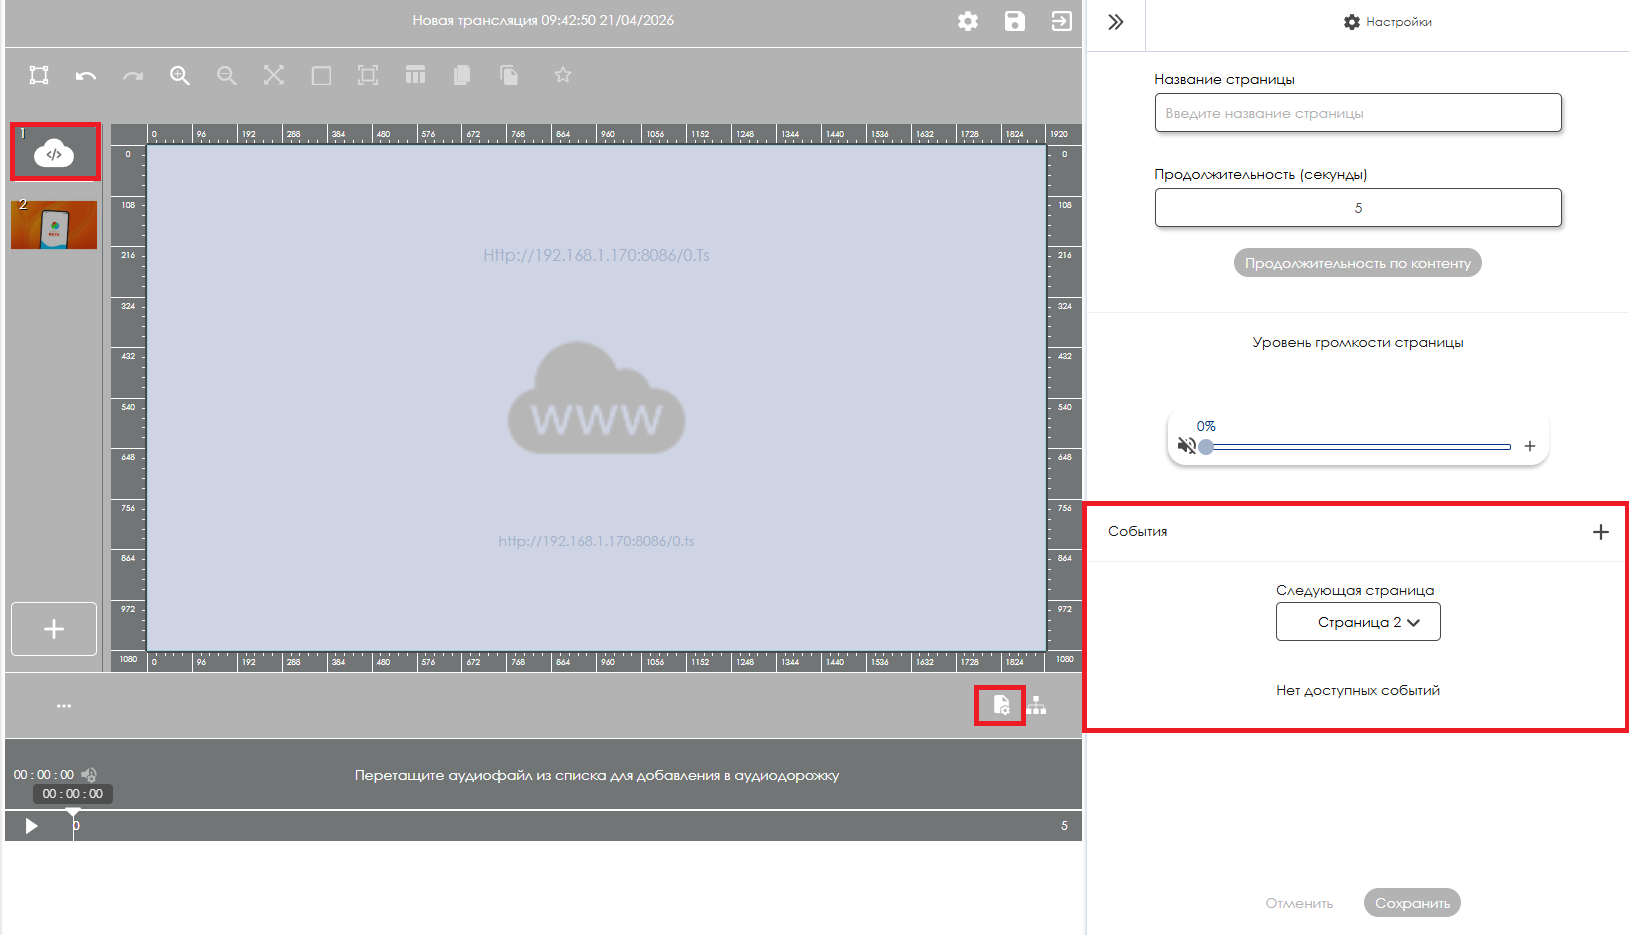This screenshot has height=935, width=1629.
Task: Click the zoom in magnifier
Action: tap(180, 76)
